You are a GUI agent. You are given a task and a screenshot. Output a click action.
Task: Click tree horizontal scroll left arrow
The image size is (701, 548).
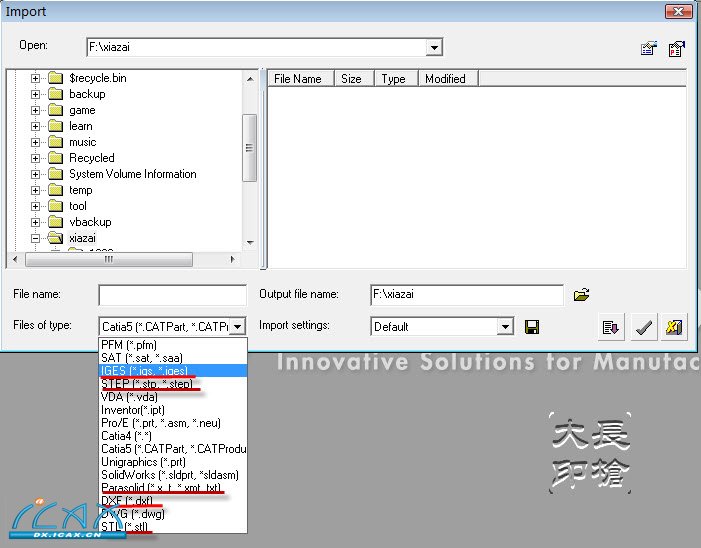[16, 259]
